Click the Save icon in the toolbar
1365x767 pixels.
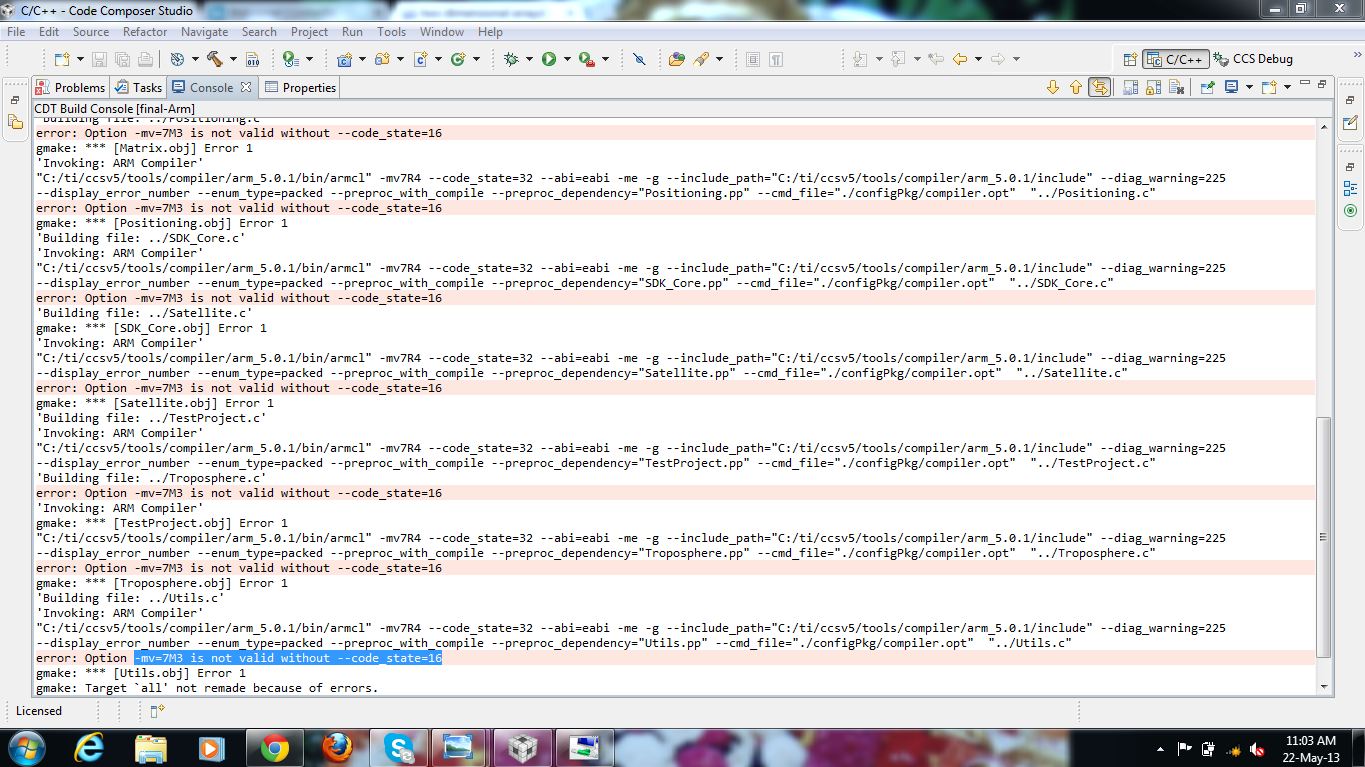pos(99,59)
